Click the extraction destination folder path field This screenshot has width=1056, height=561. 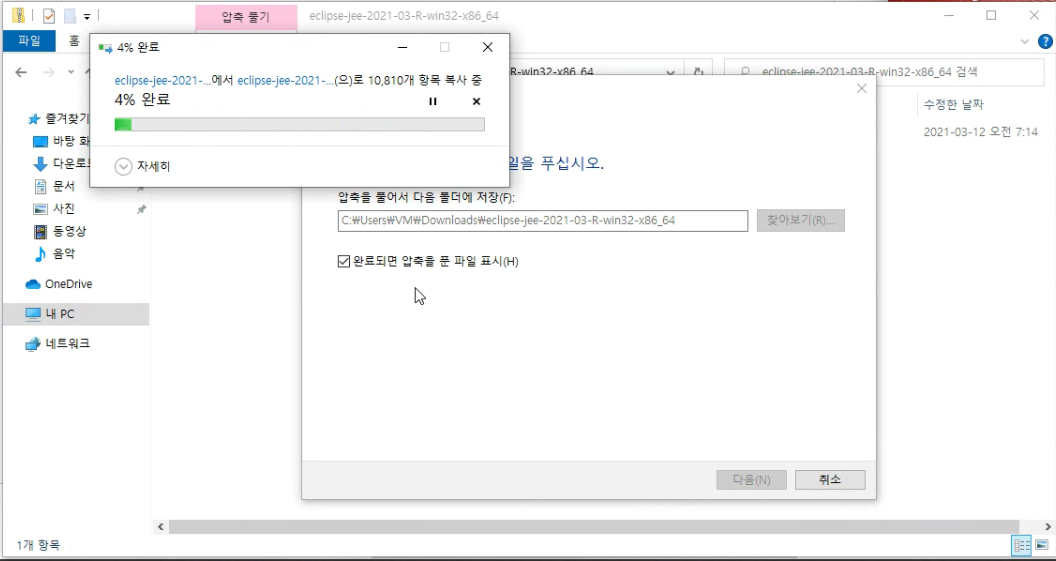(x=543, y=221)
